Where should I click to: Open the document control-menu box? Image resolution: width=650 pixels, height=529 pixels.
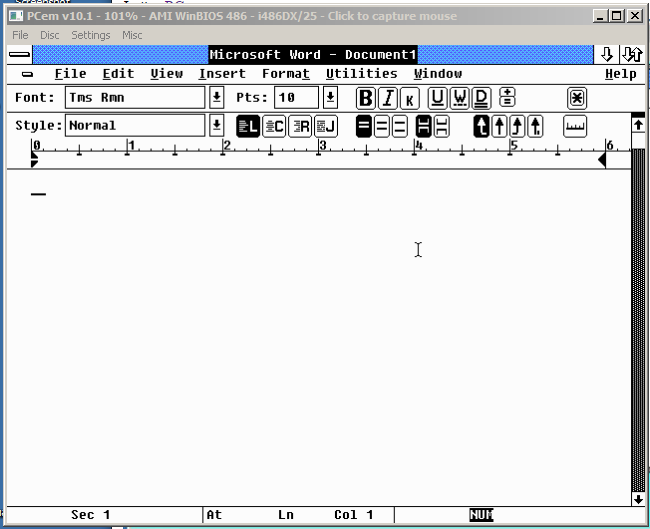pos(27,75)
